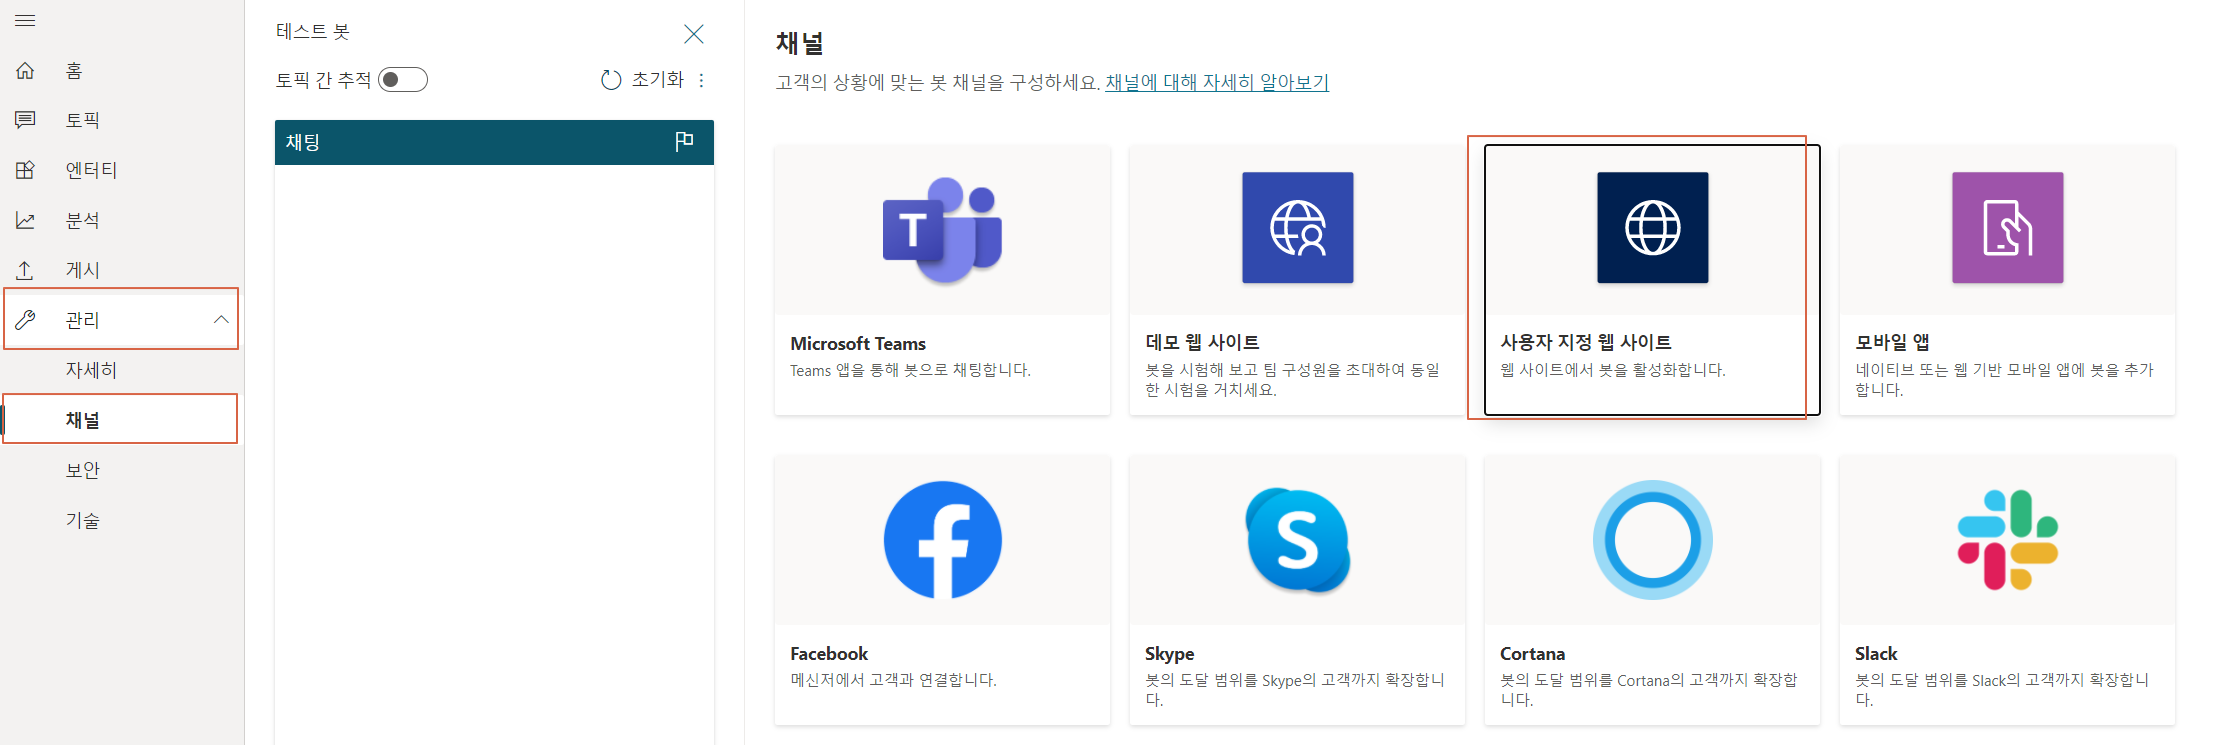2222x745 pixels.
Task: Click the chat header bar labeled 채팅
Action: [x=494, y=142]
